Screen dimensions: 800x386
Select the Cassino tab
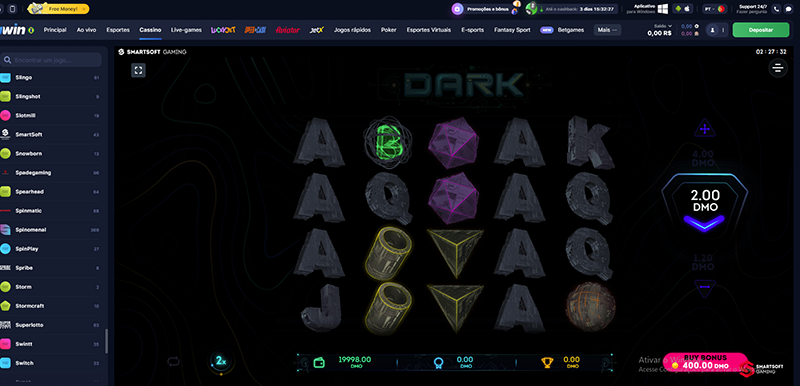tap(151, 30)
